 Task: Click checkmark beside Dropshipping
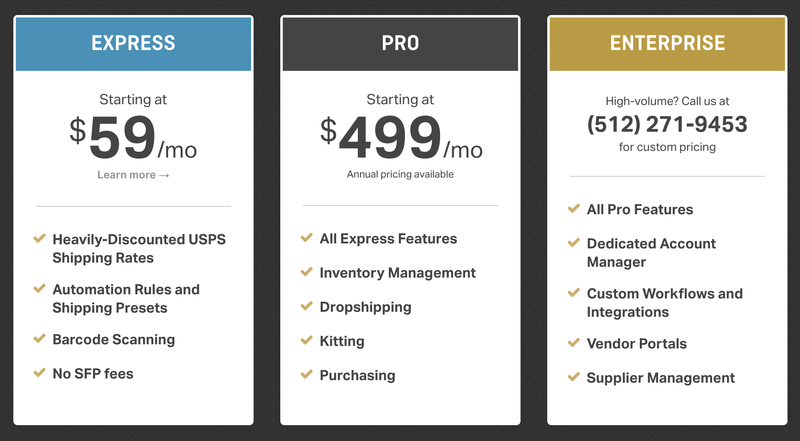pos(307,306)
